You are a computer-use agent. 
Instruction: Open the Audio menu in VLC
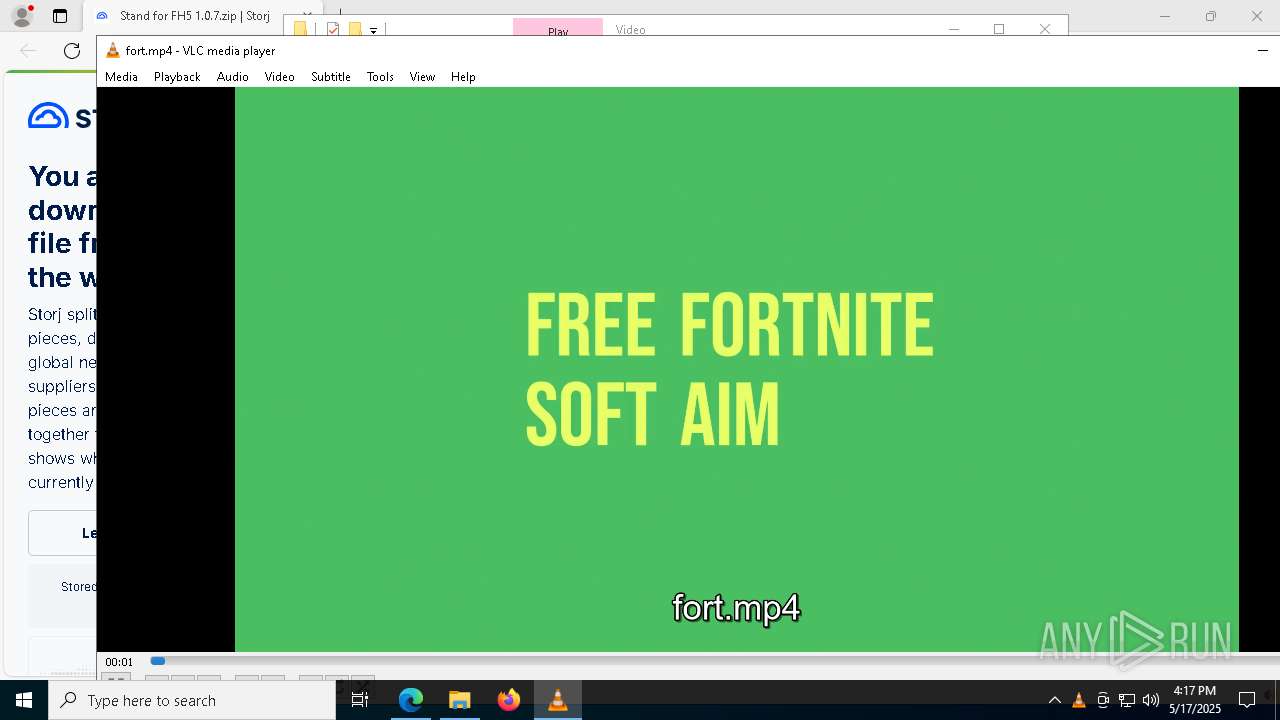[232, 77]
